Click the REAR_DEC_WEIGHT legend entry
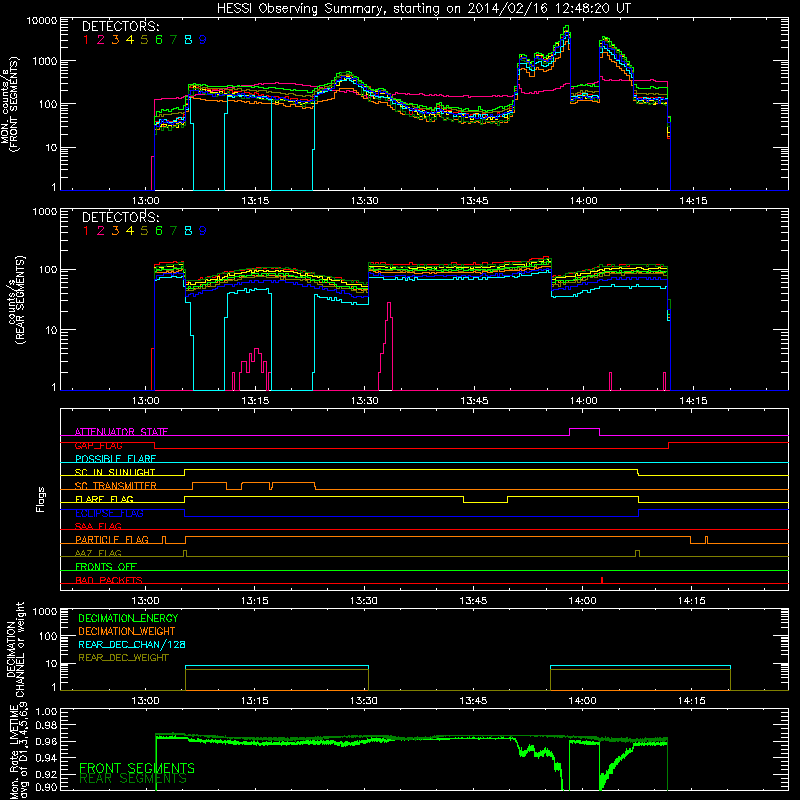The width and height of the screenshot is (800, 800). (123, 658)
